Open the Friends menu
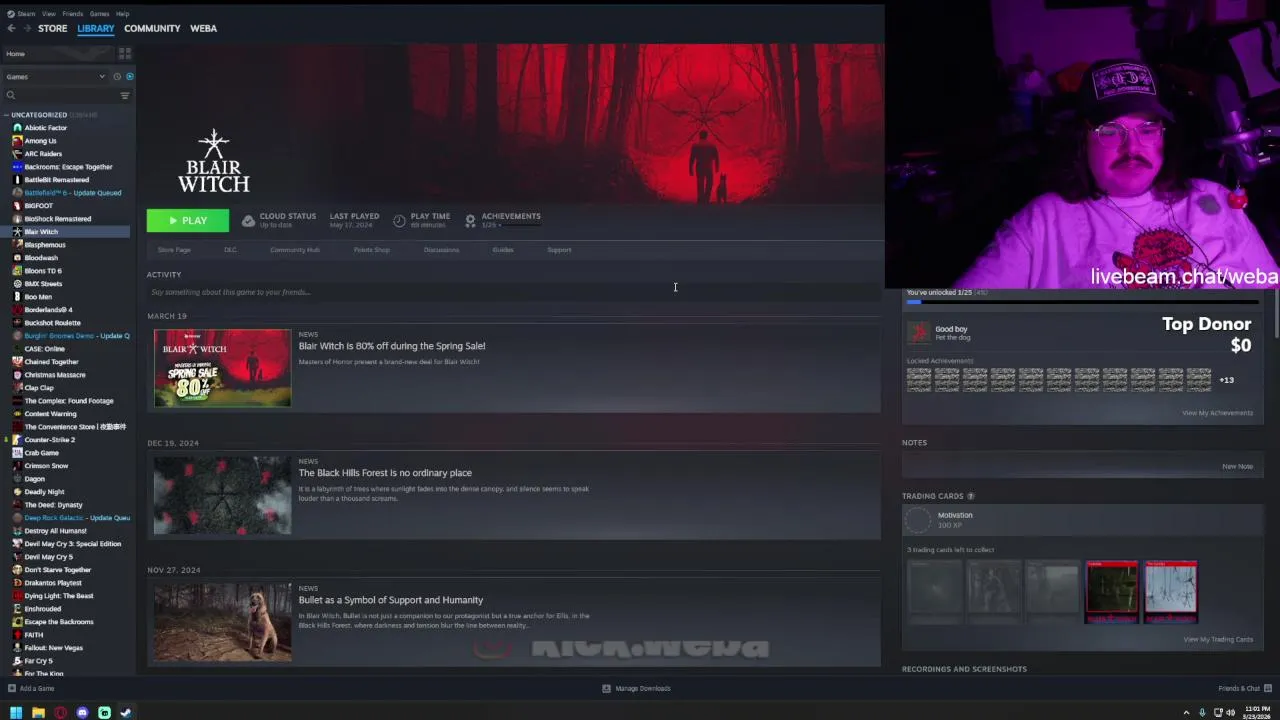Image resolution: width=1280 pixels, height=720 pixels. [73, 14]
